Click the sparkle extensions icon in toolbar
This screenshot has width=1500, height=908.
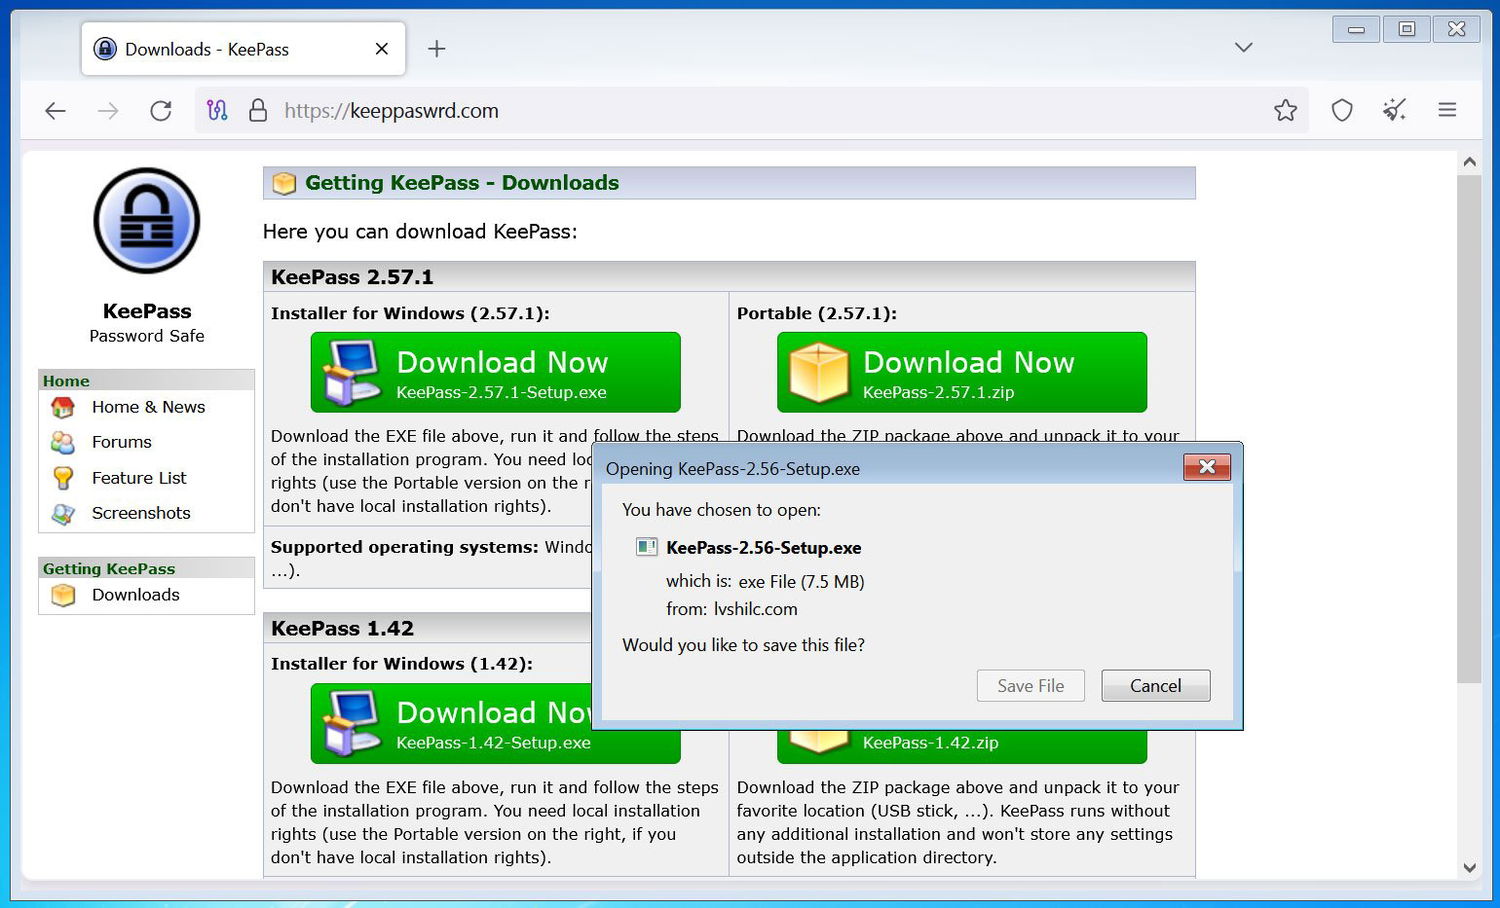(x=1394, y=110)
